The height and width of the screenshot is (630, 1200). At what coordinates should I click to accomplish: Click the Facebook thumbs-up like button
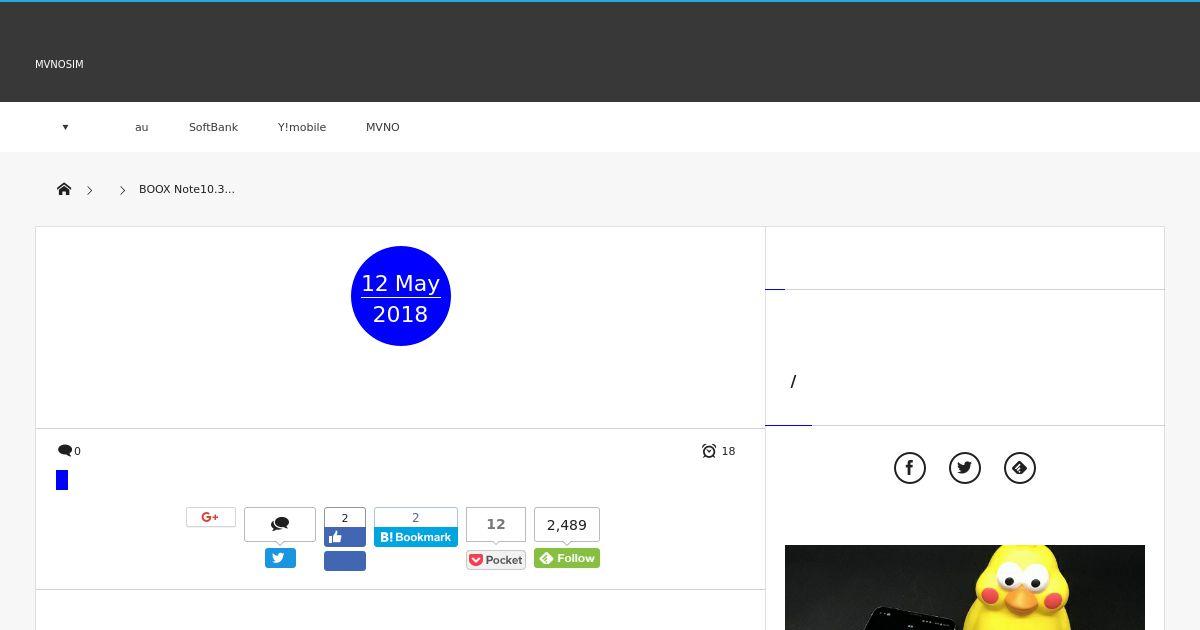[345, 537]
